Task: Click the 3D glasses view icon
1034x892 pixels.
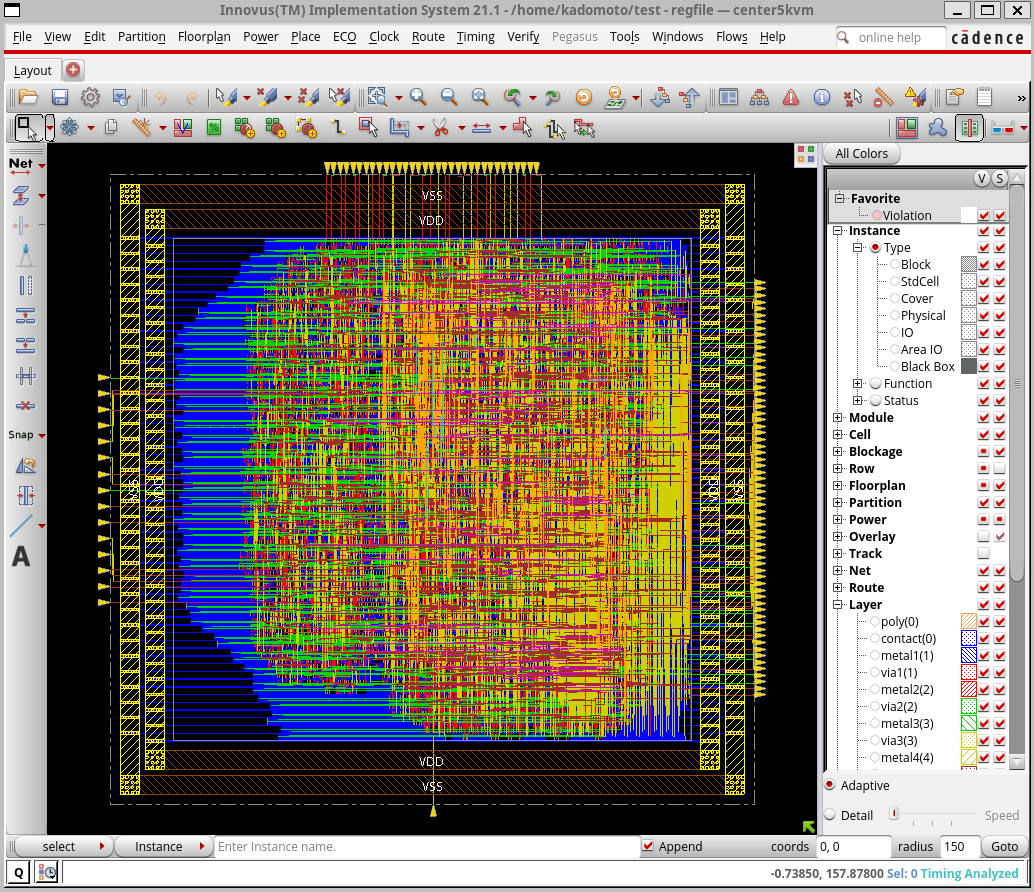Action: tap(1002, 129)
